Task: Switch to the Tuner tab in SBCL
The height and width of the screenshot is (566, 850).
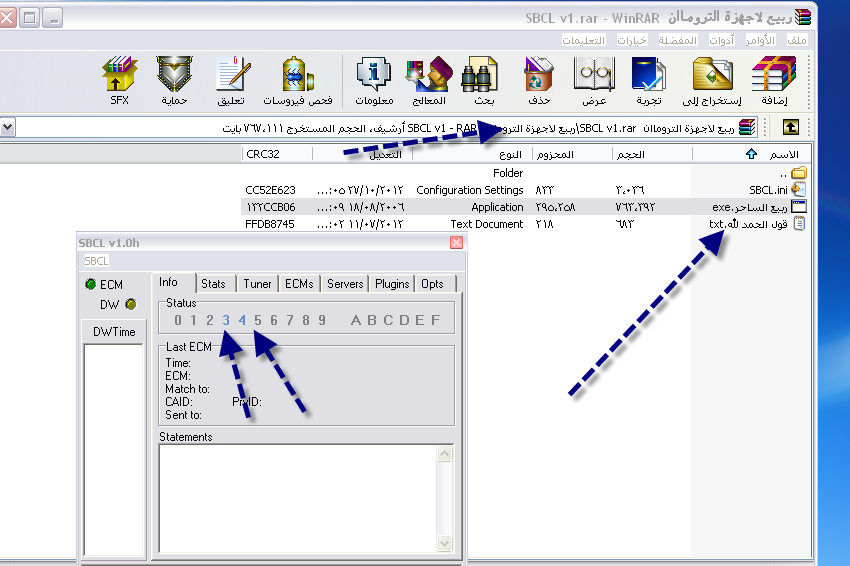Action: tap(257, 284)
